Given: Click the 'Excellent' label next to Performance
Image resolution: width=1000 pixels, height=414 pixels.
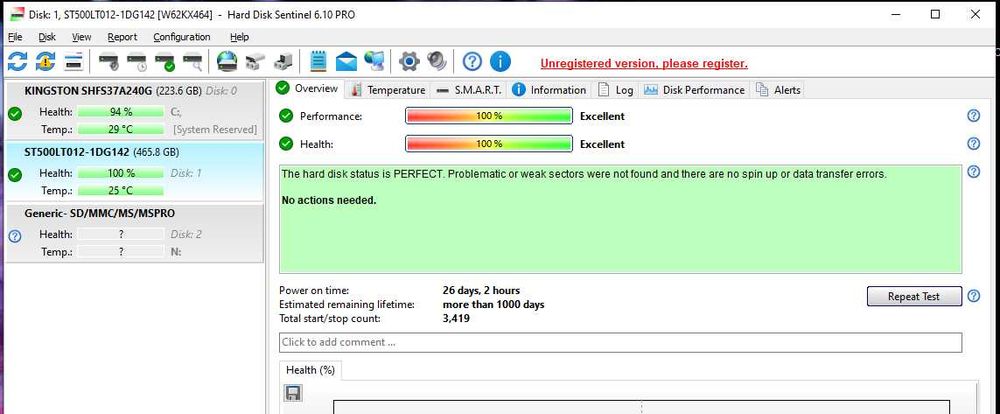Looking at the screenshot, I should (602, 116).
